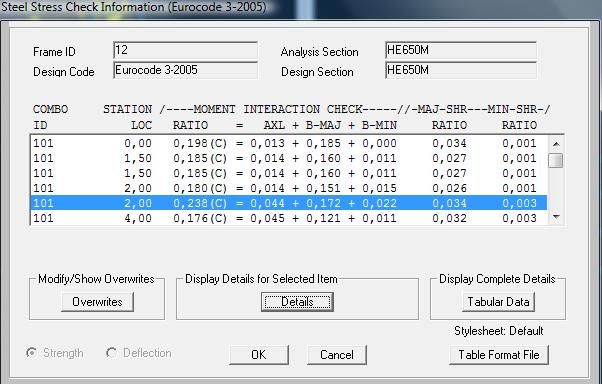Click the Frame ID field
This screenshot has width=602, height=384.
click(185, 50)
